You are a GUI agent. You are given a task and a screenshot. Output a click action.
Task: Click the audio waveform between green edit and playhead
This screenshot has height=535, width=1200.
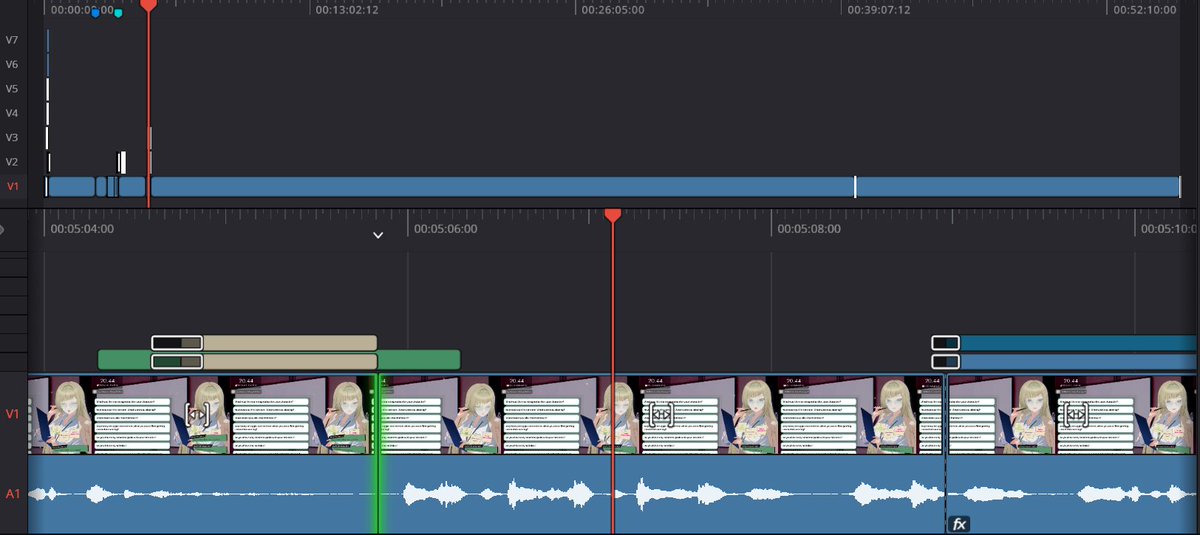(496, 494)
